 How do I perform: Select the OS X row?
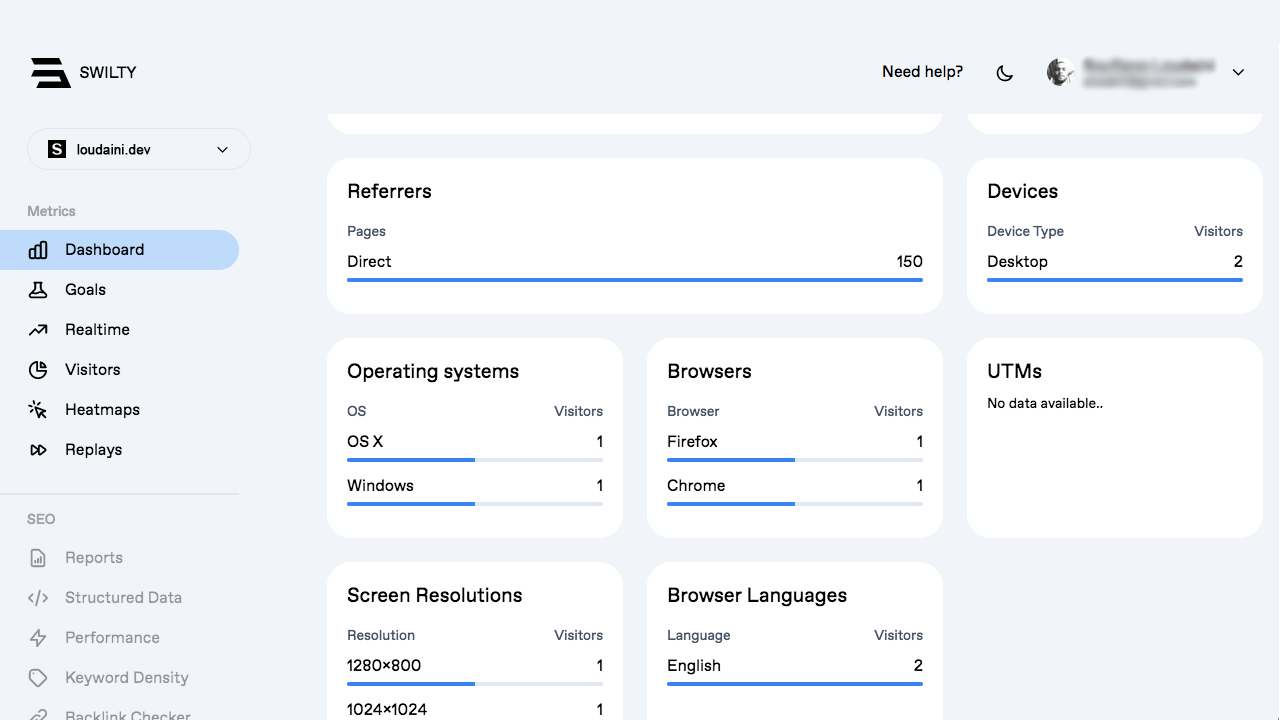coord(475,446)
